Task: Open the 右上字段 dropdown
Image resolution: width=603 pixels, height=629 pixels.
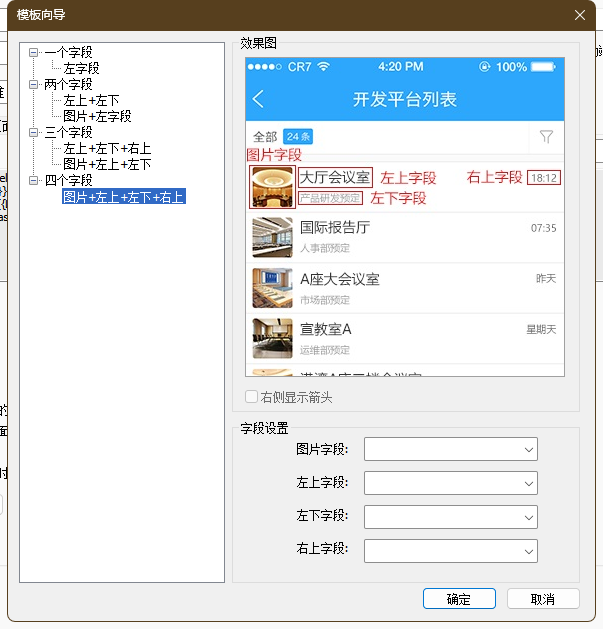Action: (x=451, y=550)
